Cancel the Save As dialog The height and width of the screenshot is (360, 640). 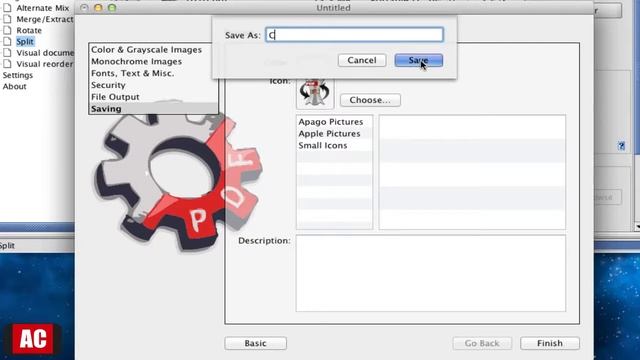[362, 60]
